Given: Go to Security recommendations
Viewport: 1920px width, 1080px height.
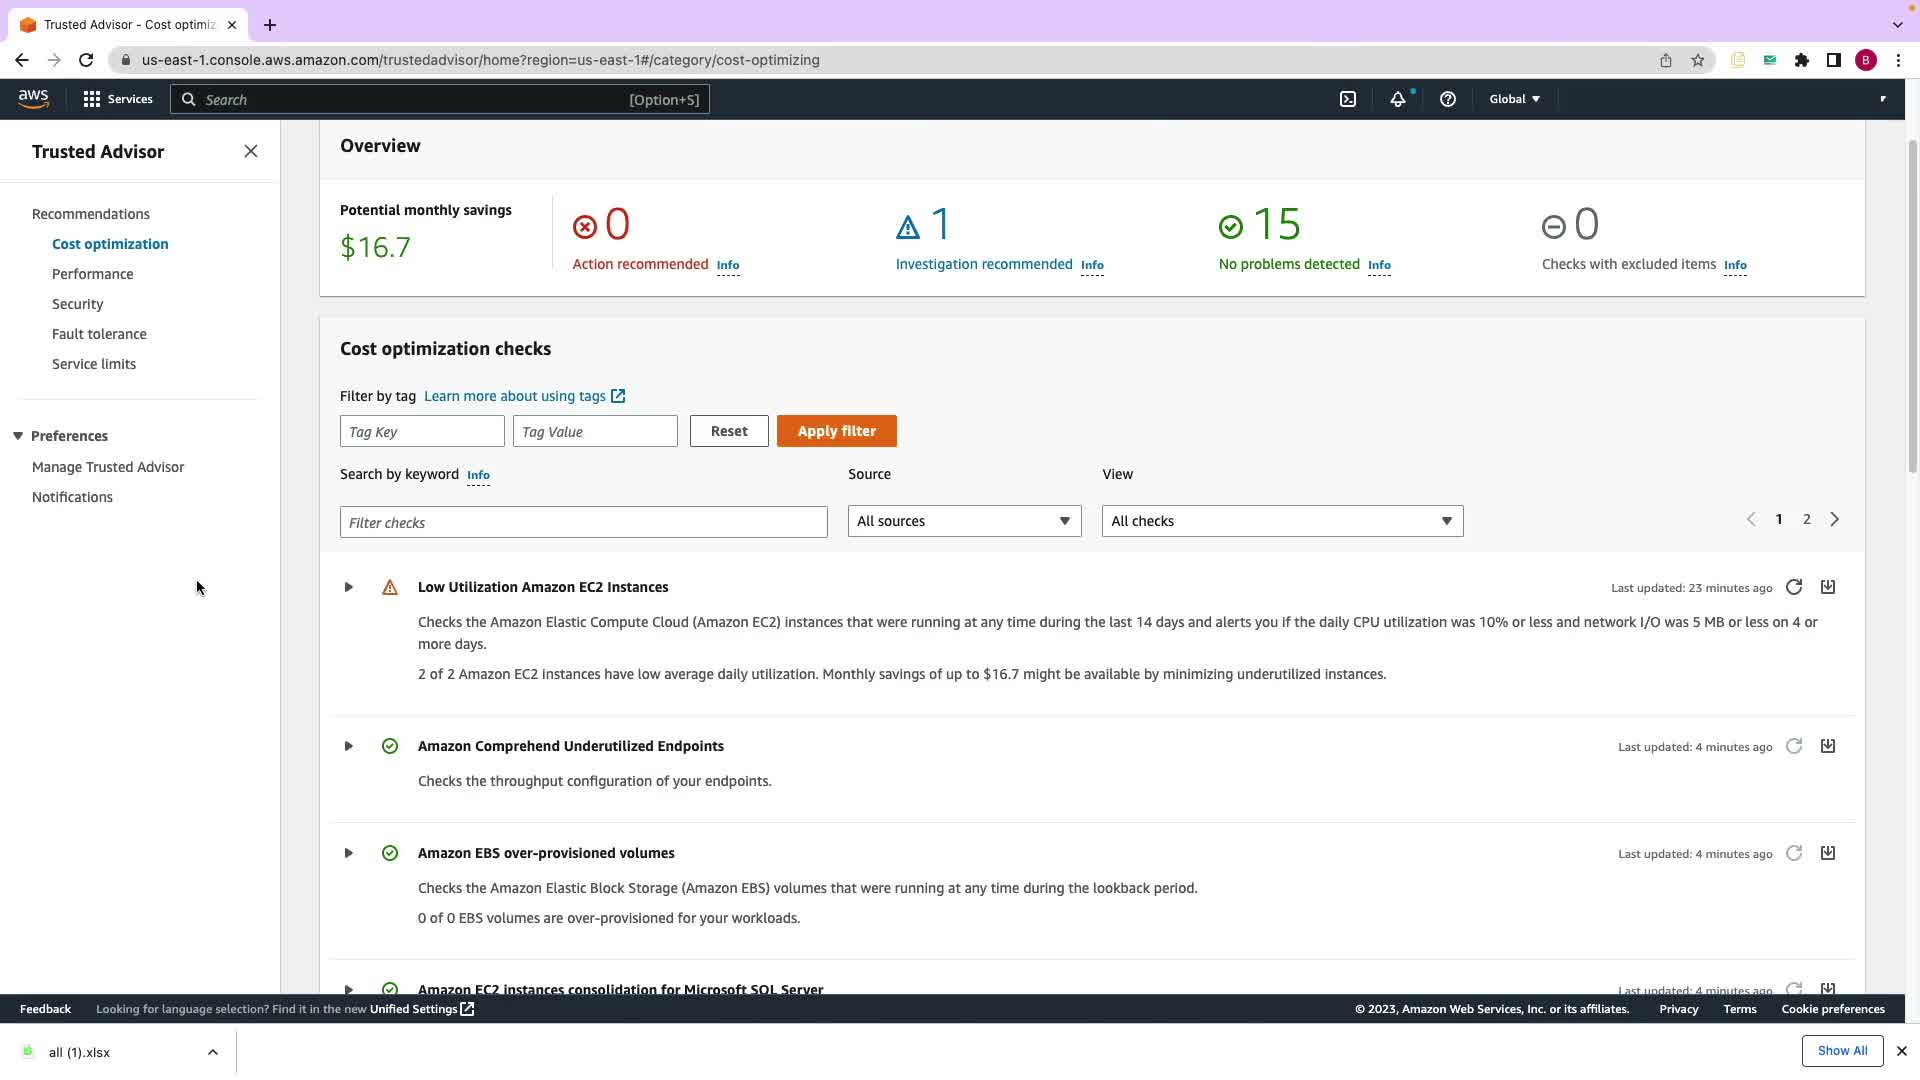Looking at the screenshot, I should [x=77, y=304].
